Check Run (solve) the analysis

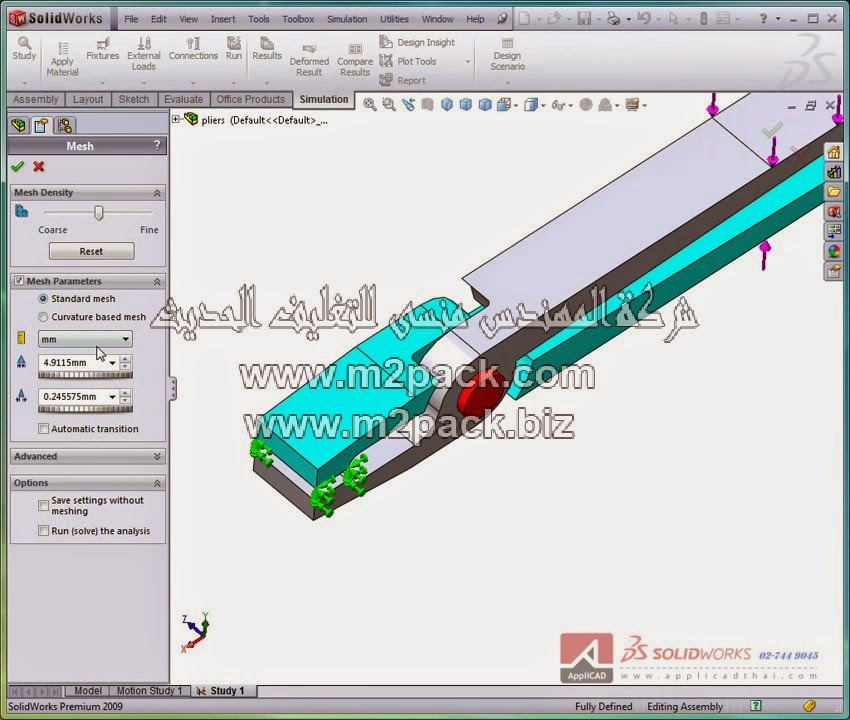pos(43,531)
